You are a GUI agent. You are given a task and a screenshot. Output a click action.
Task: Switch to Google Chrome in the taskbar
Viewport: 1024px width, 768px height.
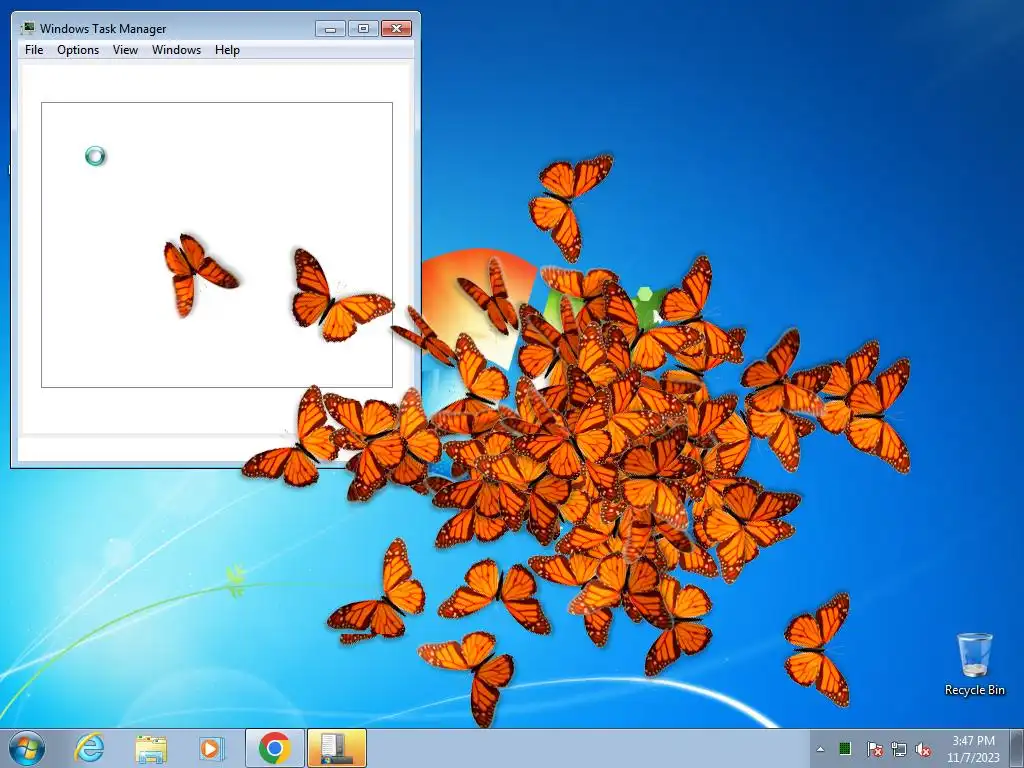(x=274, y=748)
